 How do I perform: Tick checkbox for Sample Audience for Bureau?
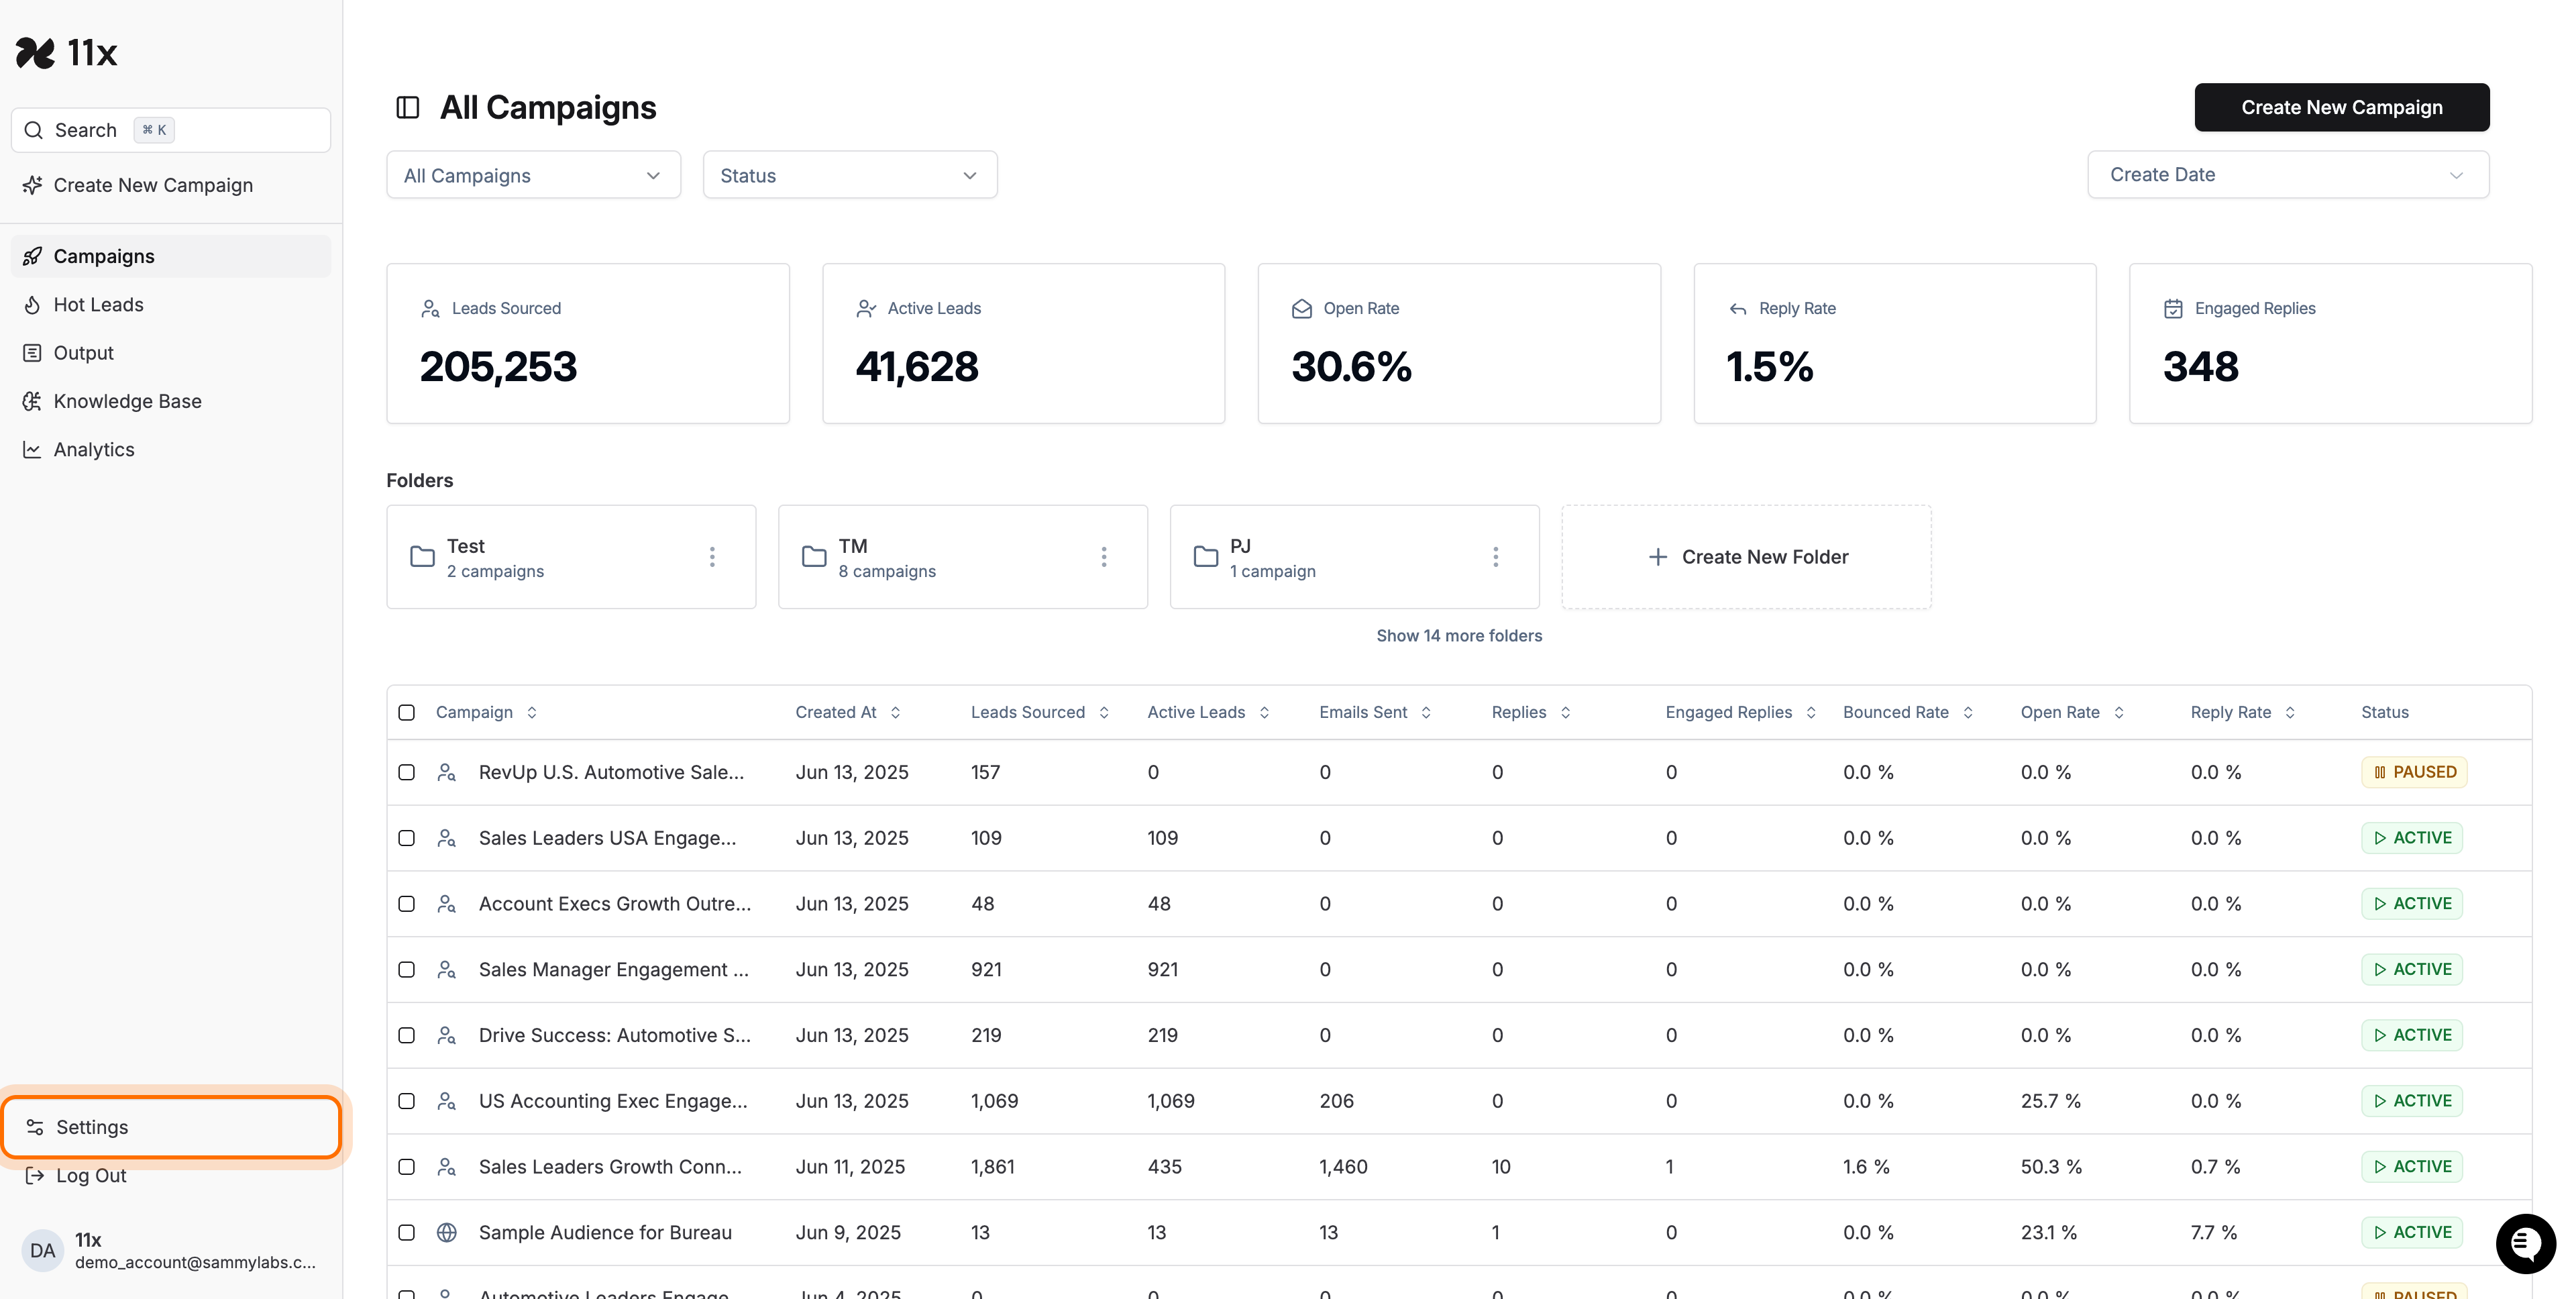406,1232
